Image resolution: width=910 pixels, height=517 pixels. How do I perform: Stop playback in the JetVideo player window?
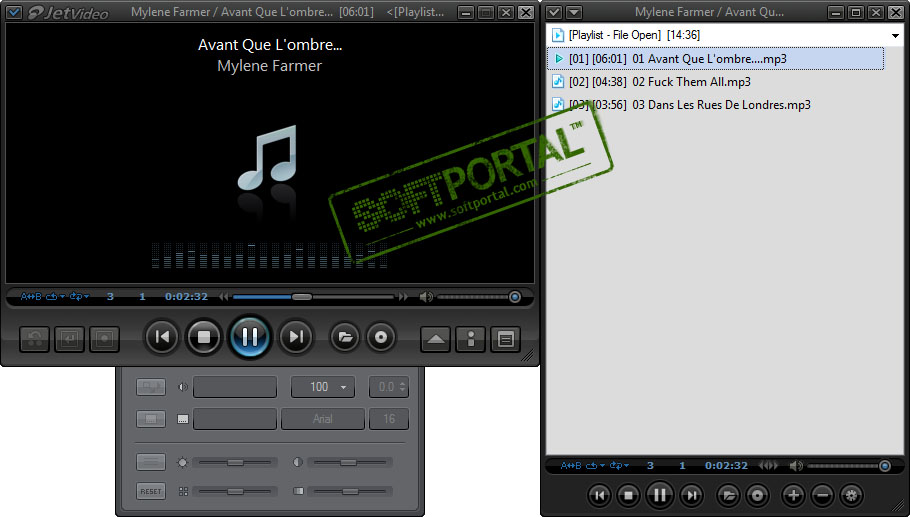pyautogui.click(x=204, y=337)
